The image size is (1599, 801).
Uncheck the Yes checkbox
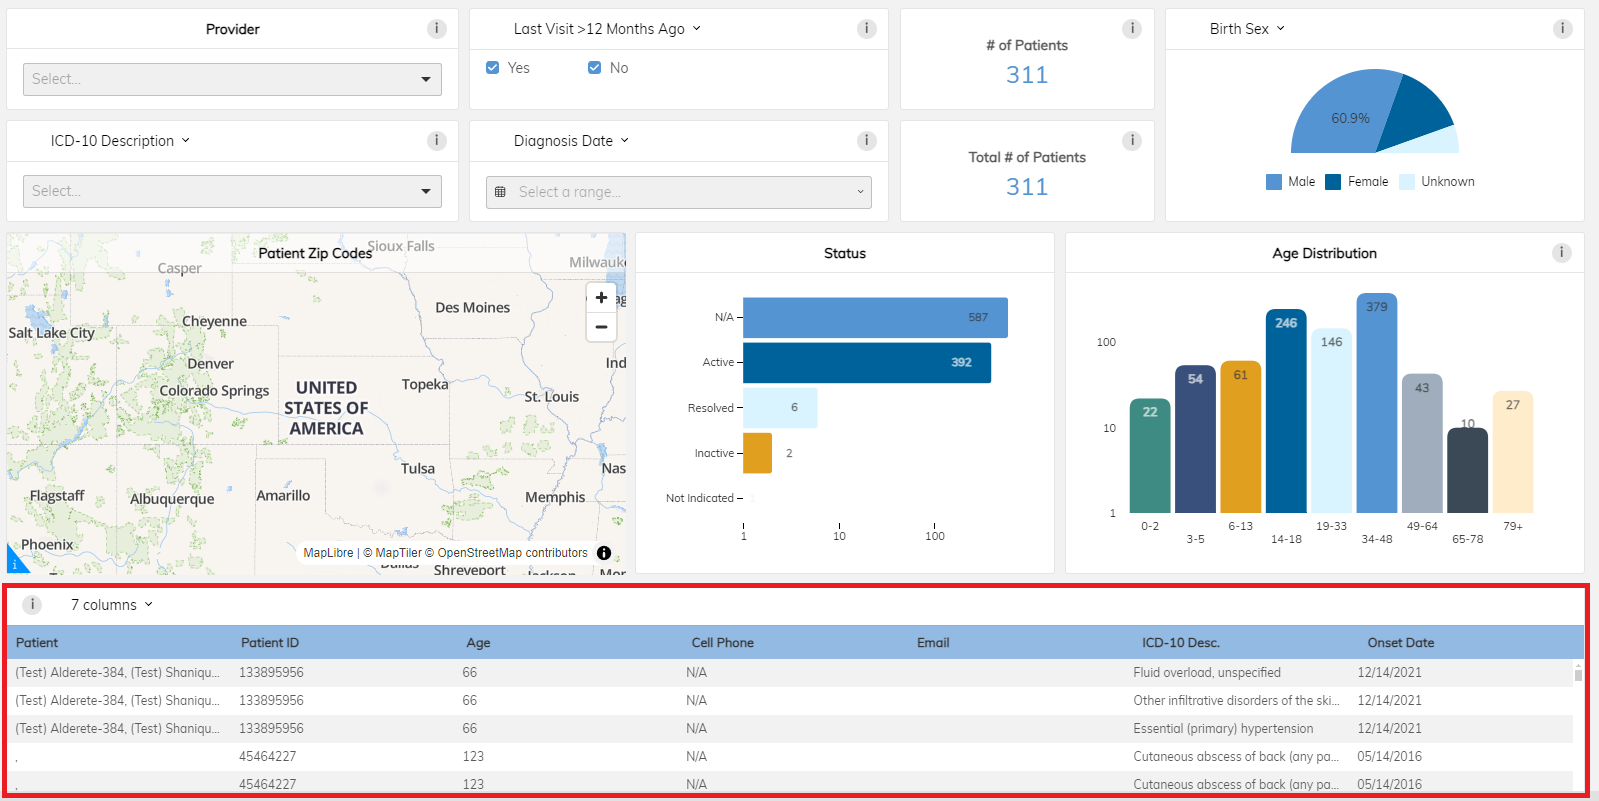click(x=492, y=68)
